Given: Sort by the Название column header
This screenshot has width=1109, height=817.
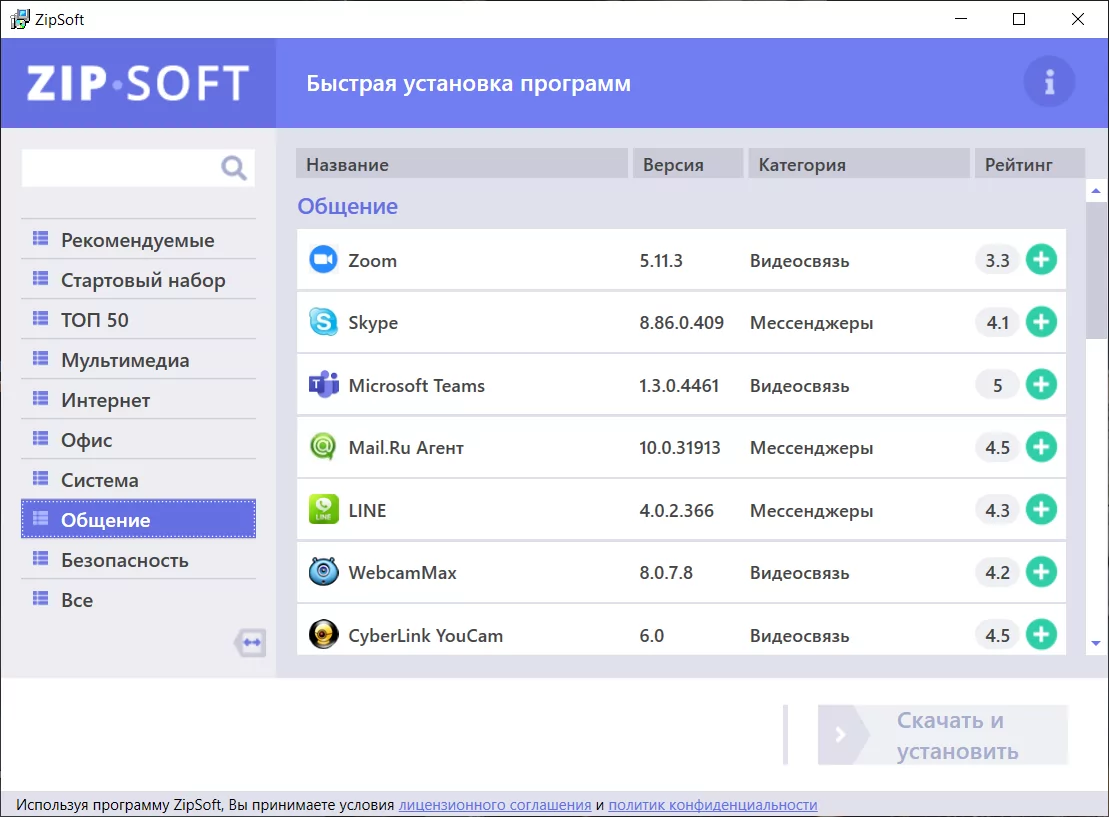Looking at the screenshot, I should pos(462,164).
